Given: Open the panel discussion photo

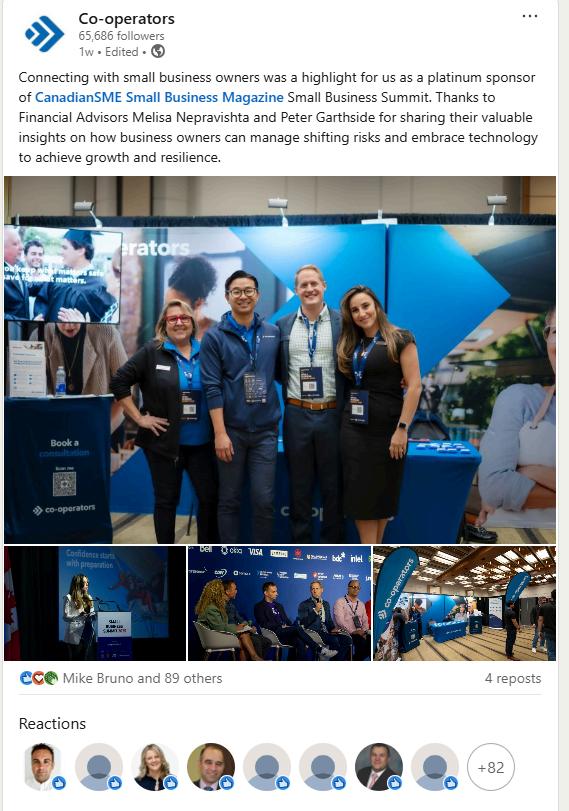Looking at the screenshot, I should [279, 603].
